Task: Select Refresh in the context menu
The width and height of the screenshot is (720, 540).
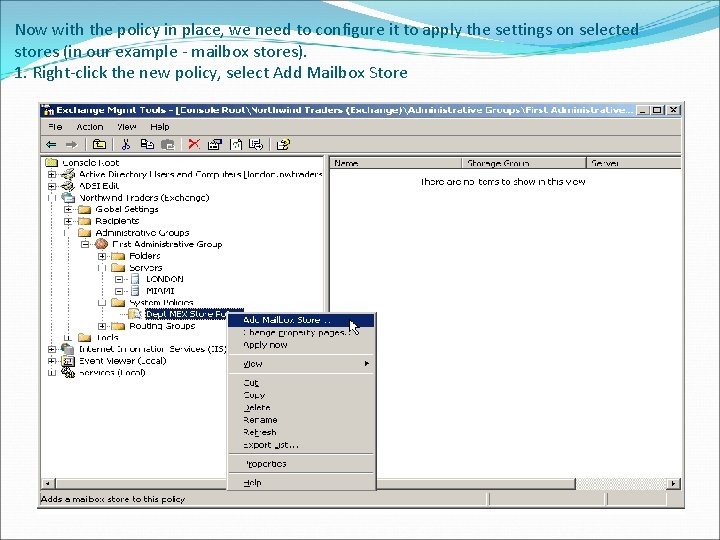Action: coord(302,432)
